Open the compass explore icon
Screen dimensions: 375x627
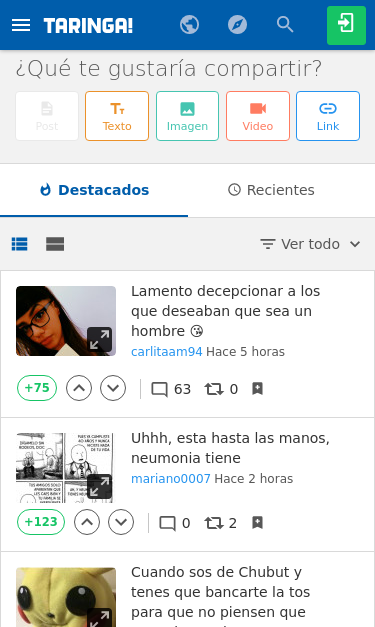point(237,25)
